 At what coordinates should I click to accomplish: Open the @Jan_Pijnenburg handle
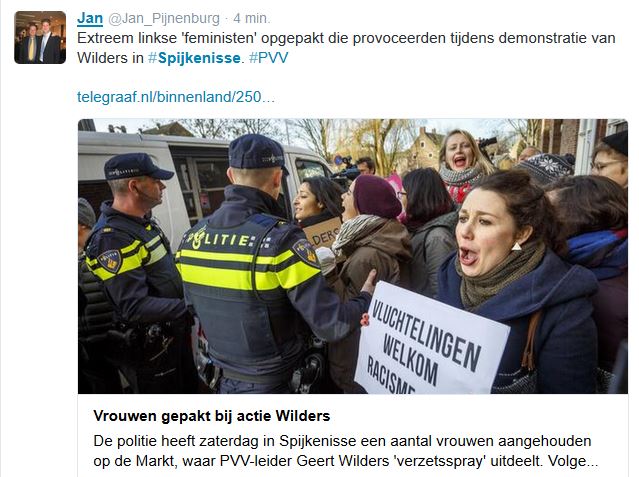coord(164,18)
